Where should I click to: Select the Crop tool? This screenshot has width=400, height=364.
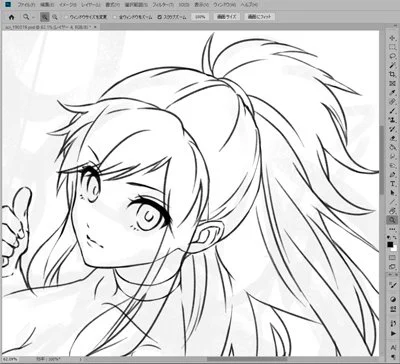click(x=393, y=75)
